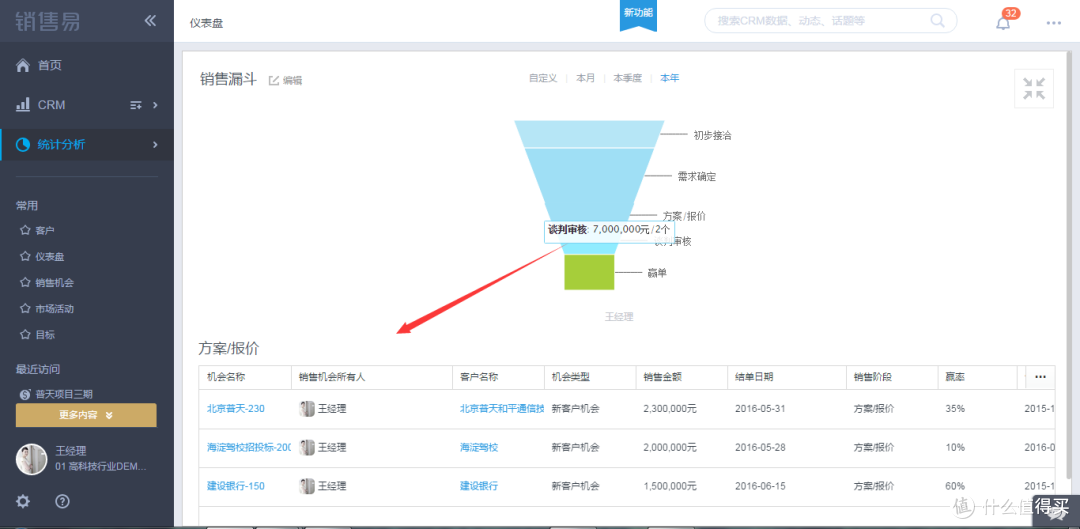The width and height of the screenshot is (1080, 529).
Task: Open opportunity 建设银行-150
Action: 236,486
